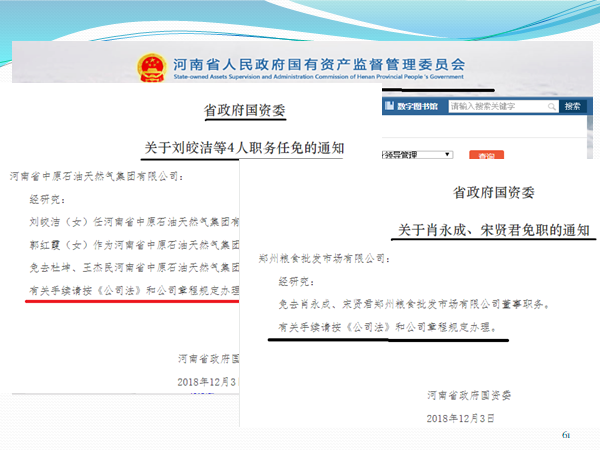Click the 省政府国资委 heading in left document
This screenshot has height=450, width=600.
pyautogui.click(x=245, y=110)
